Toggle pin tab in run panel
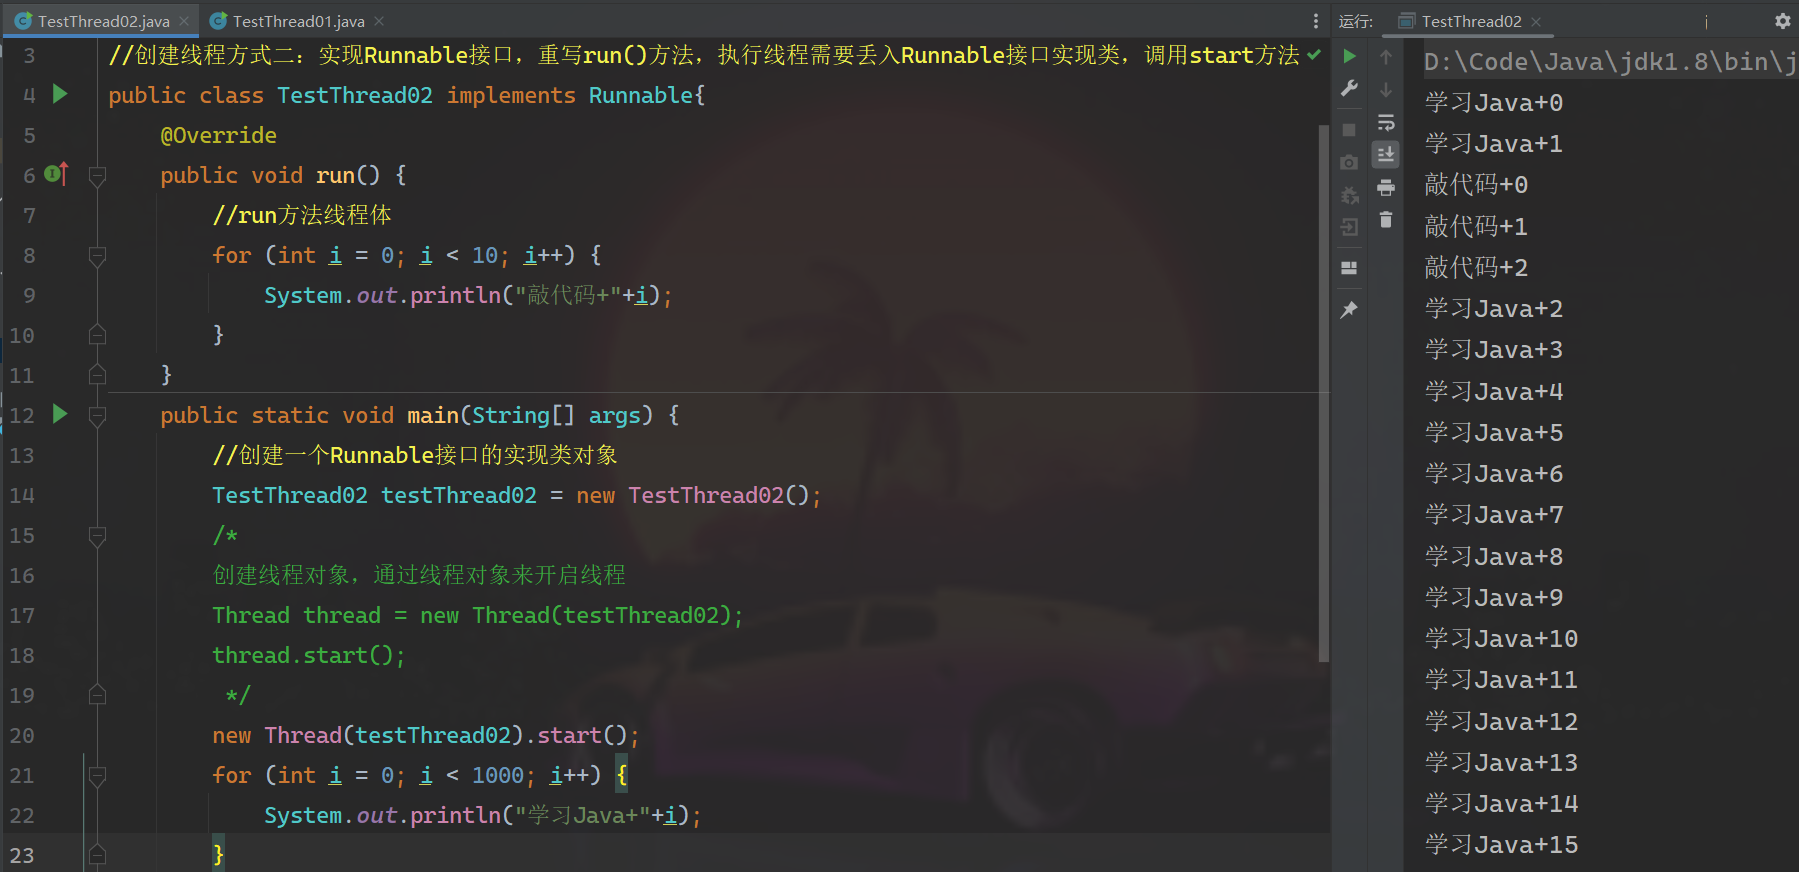 (x=1349, y=310)
